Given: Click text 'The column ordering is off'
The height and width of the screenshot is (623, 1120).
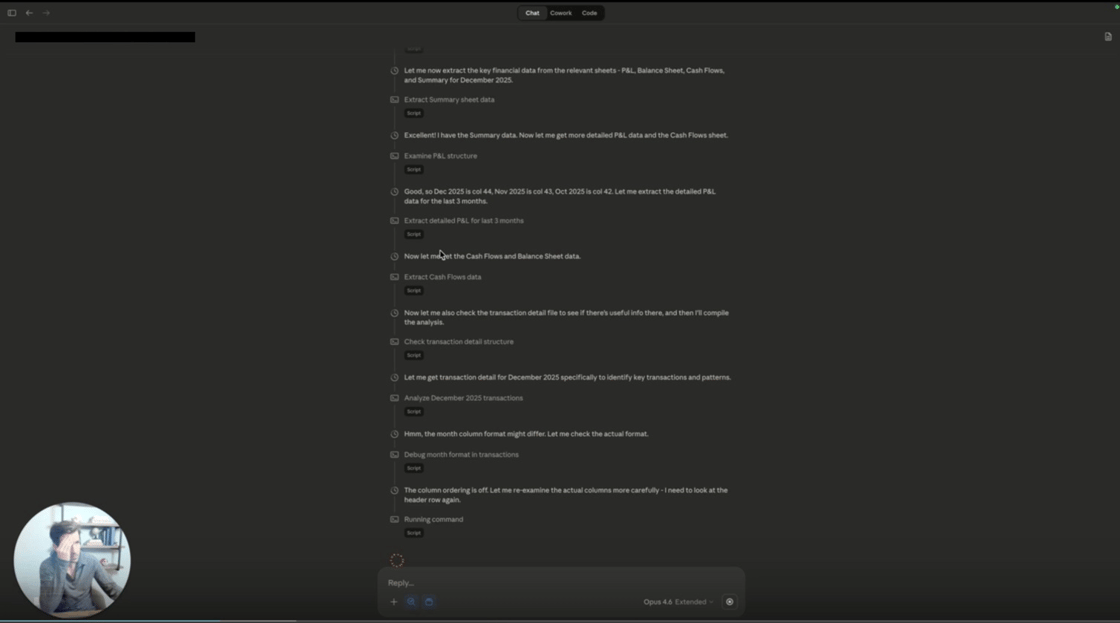Looking at the screenshot, I should coord(446,490).
